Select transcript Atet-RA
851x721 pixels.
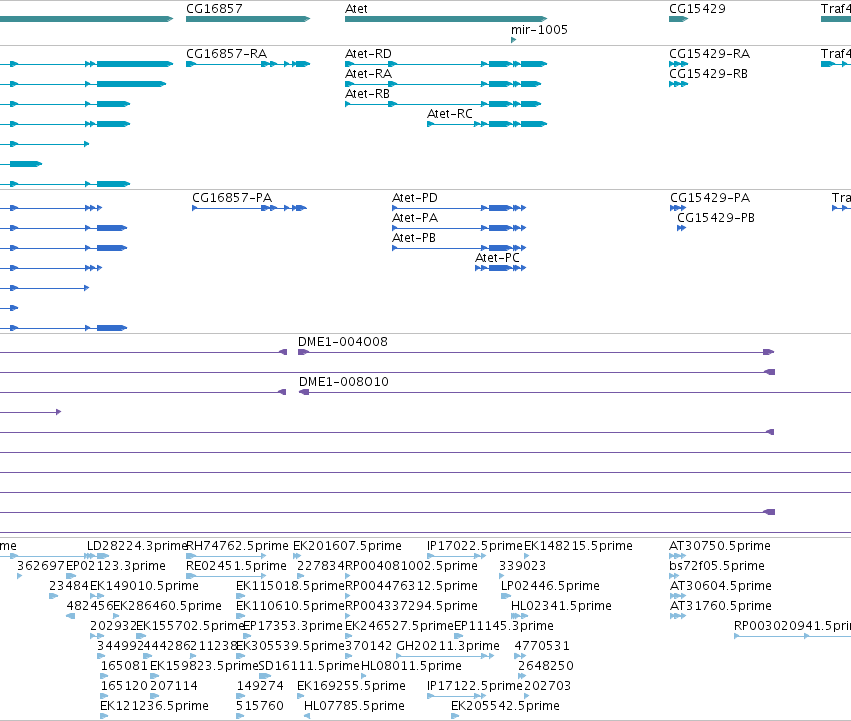click(368, 74)
